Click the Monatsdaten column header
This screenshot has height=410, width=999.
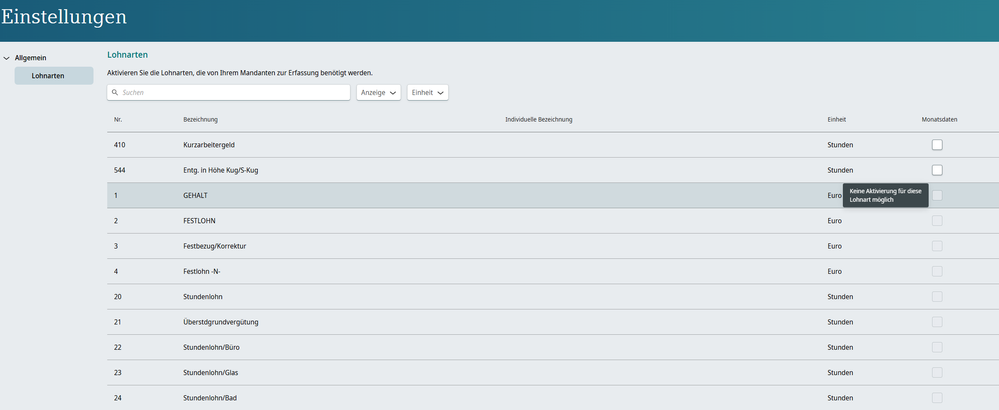coord(939,120)
